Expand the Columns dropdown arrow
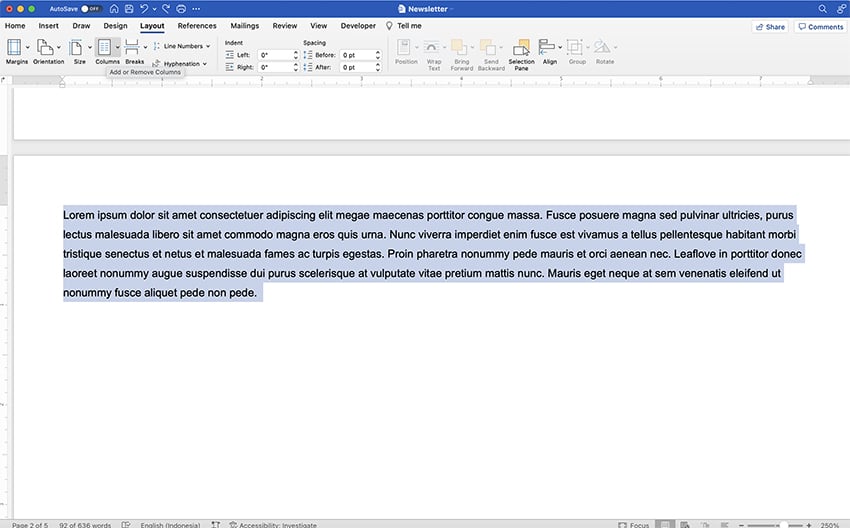The image size is (850, 528). point(117,47)
